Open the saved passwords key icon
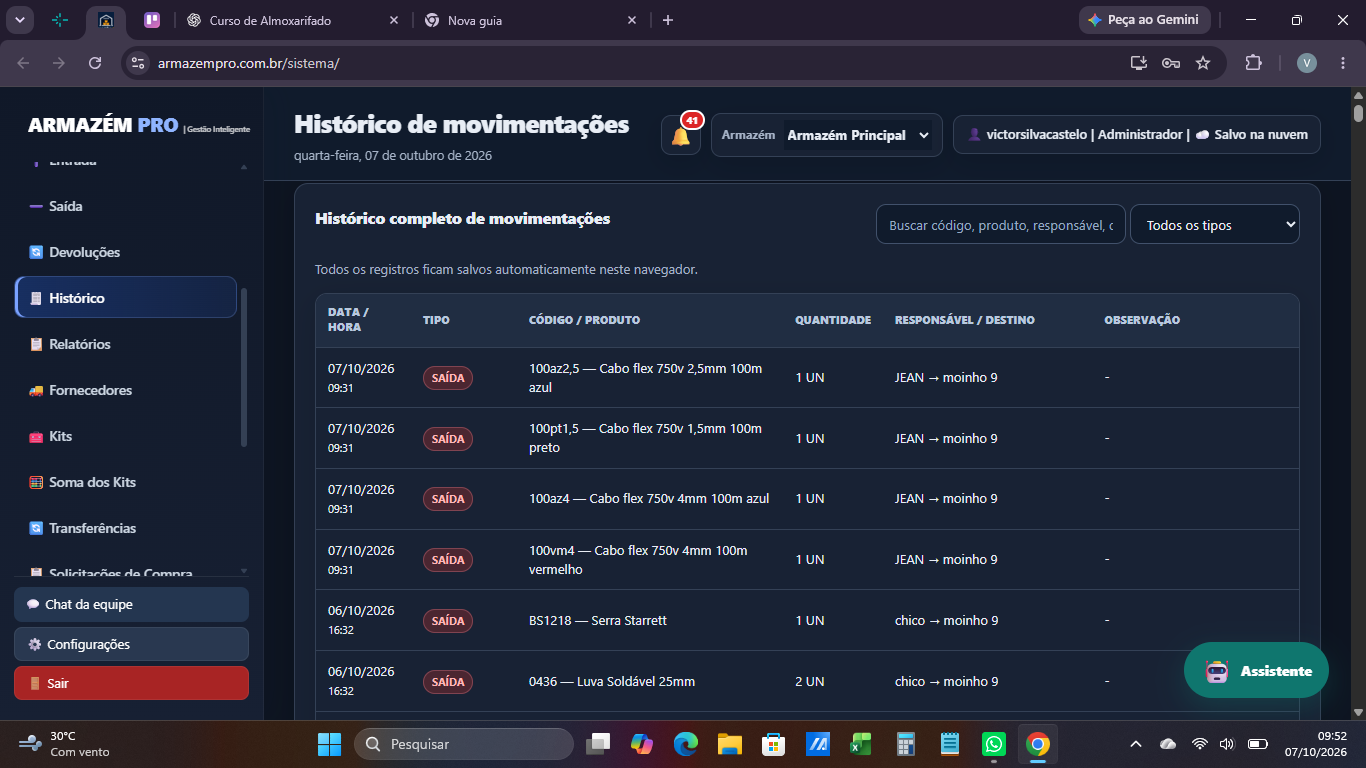The height and width of the screenshot is (768, 1366). pyautogui.click(x=1171, y=63)
